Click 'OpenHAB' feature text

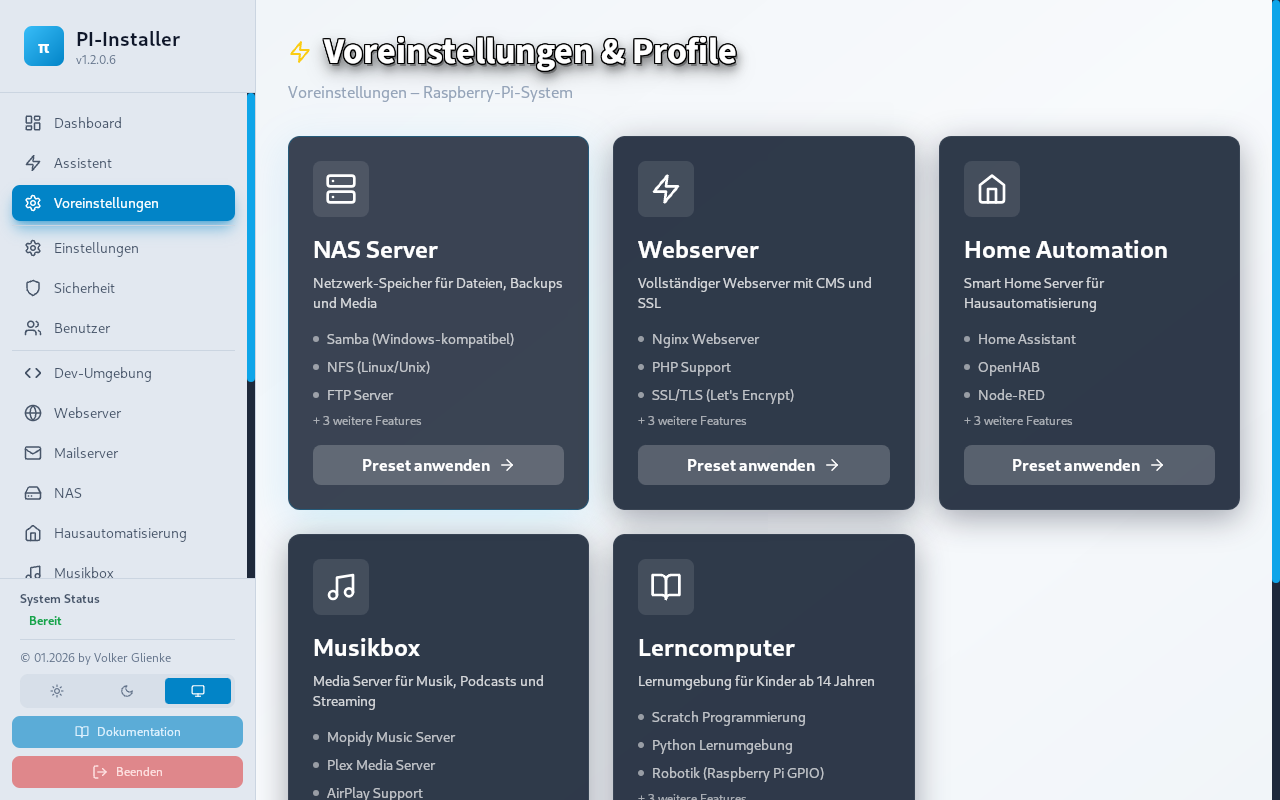(x=1009, y=367)
